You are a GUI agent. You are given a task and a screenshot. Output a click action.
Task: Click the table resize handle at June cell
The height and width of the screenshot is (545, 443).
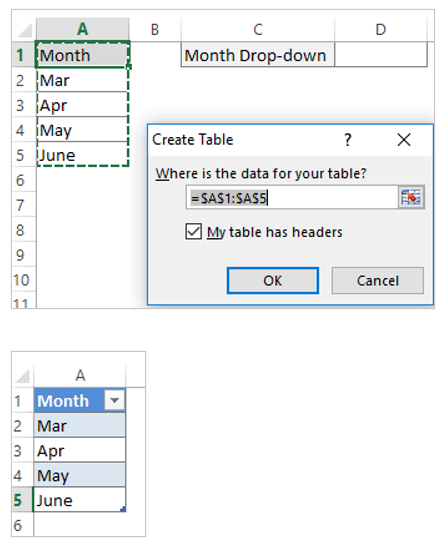coord(123,509)
